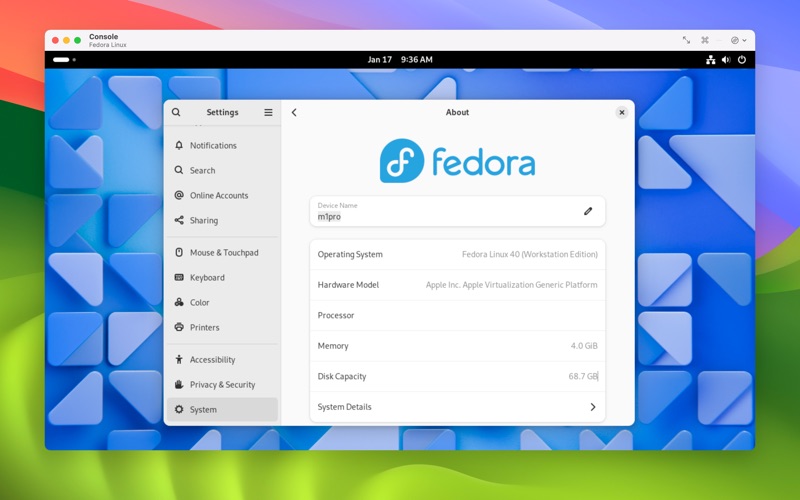The height and width of the screenshot is (500, 800).
Task: Click the Fedora logo image
Action: [x=457, y=161]
